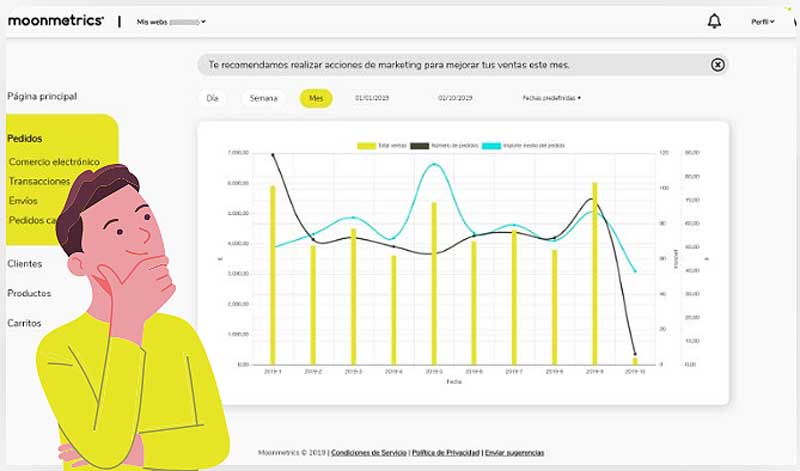The width and height of the screenshot is (800, 471).
Task: Open Transacciones submenu item
Action: pyautogui.click(x=39, y=181)
